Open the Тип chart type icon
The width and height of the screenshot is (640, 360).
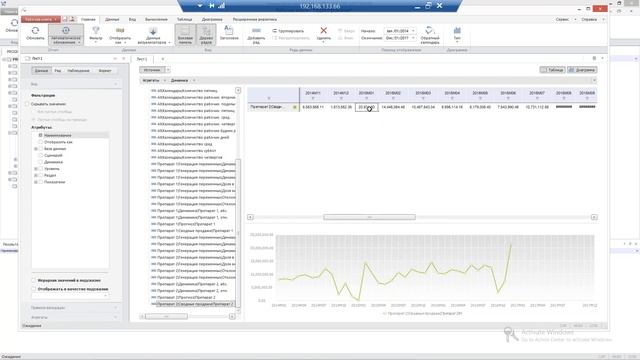click(x=457, y=31)
